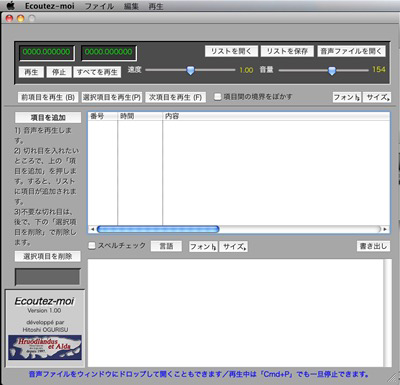Enable 項目間の境界をぼかす checkbox
Viewport: 400px width, 385px height.
coord(217,97)
